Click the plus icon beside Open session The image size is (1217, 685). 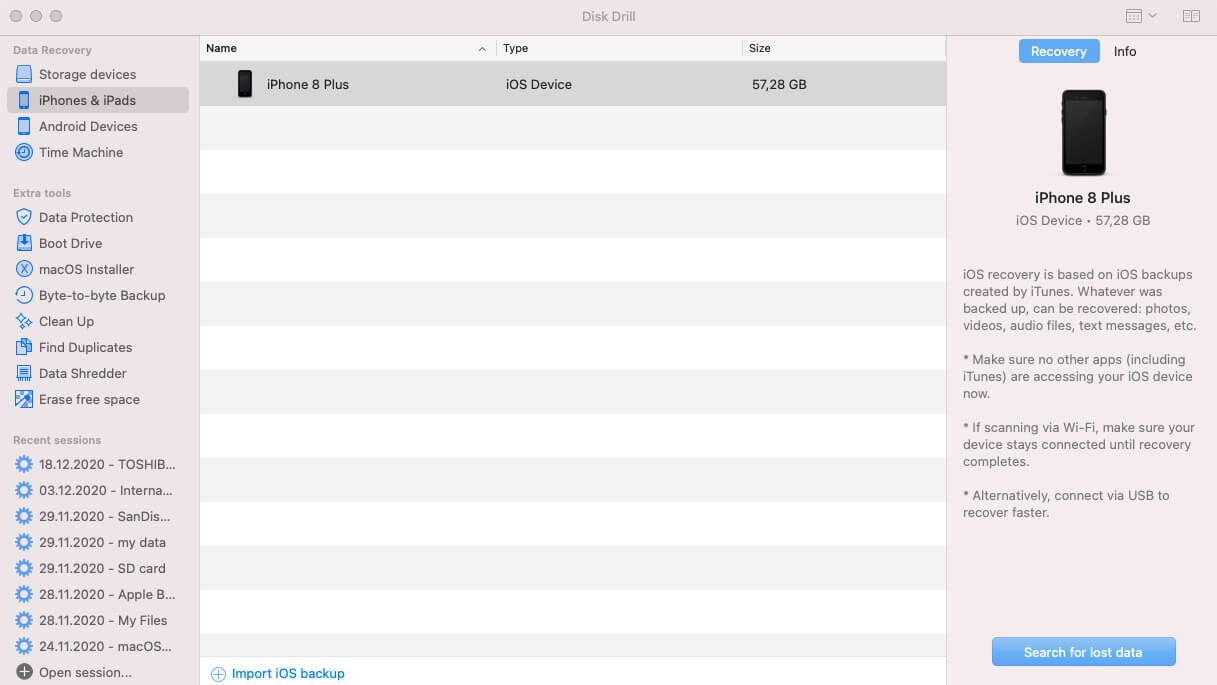pos(24,672)
